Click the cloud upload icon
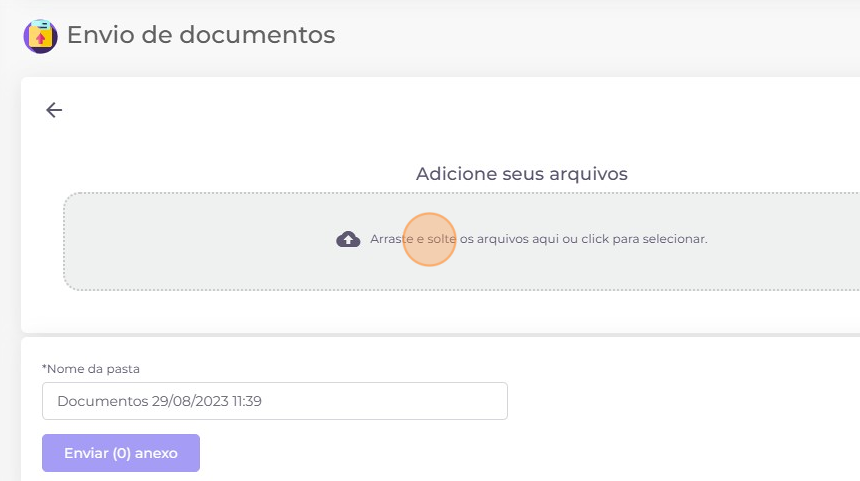This screenshot has width=860, height=481. tap(348, 239)
